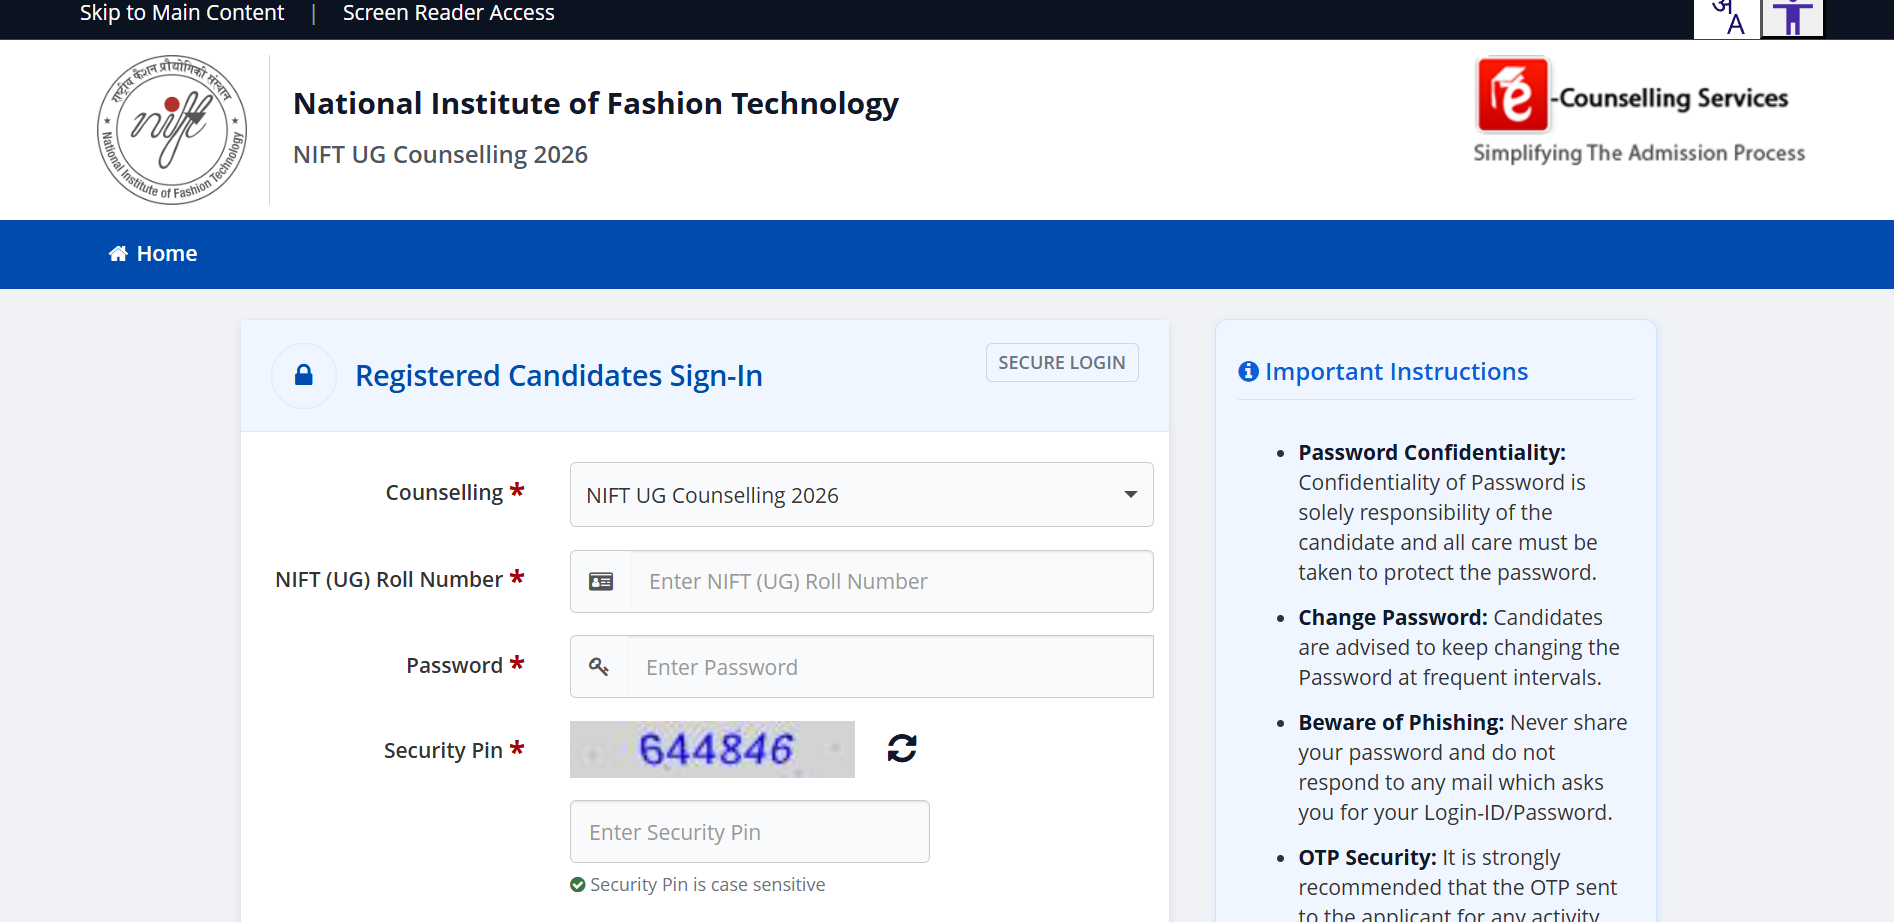
Task: Click the Important Instructions heading
Action: pyautogui.click(x=1396, y=372)
